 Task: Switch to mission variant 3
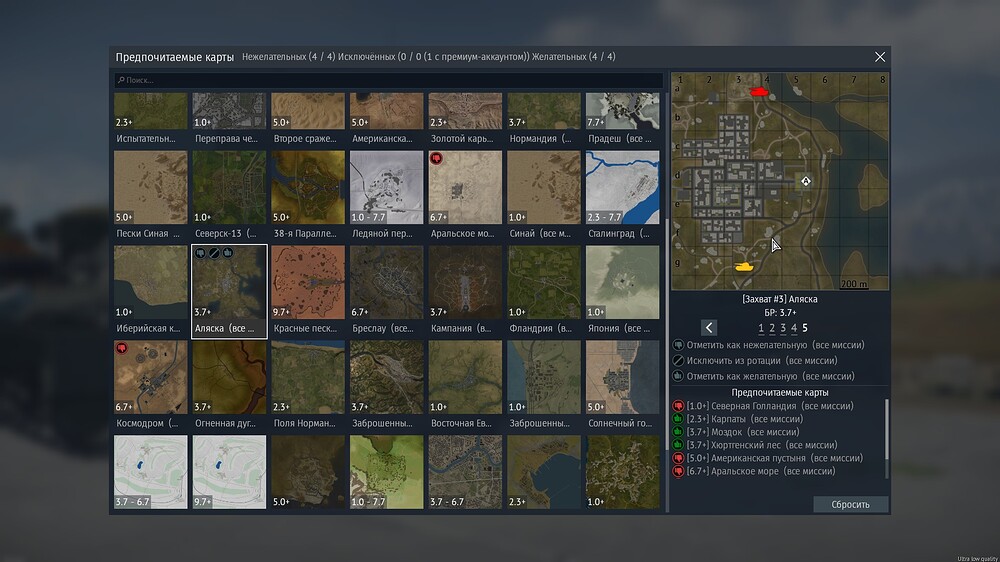pos(783,328)
